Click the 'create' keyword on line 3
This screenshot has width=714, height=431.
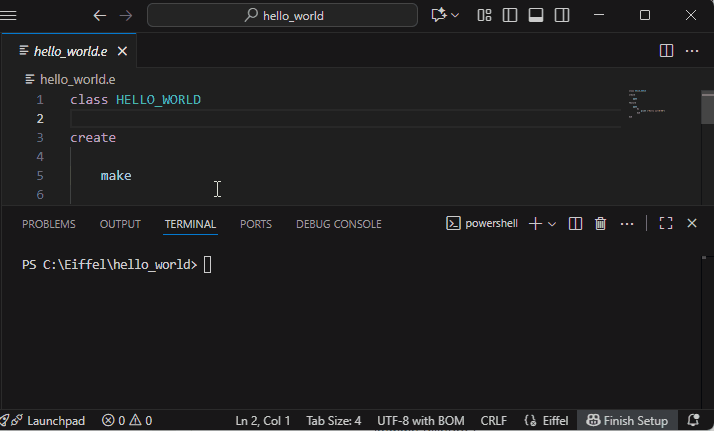click(93, 137)
